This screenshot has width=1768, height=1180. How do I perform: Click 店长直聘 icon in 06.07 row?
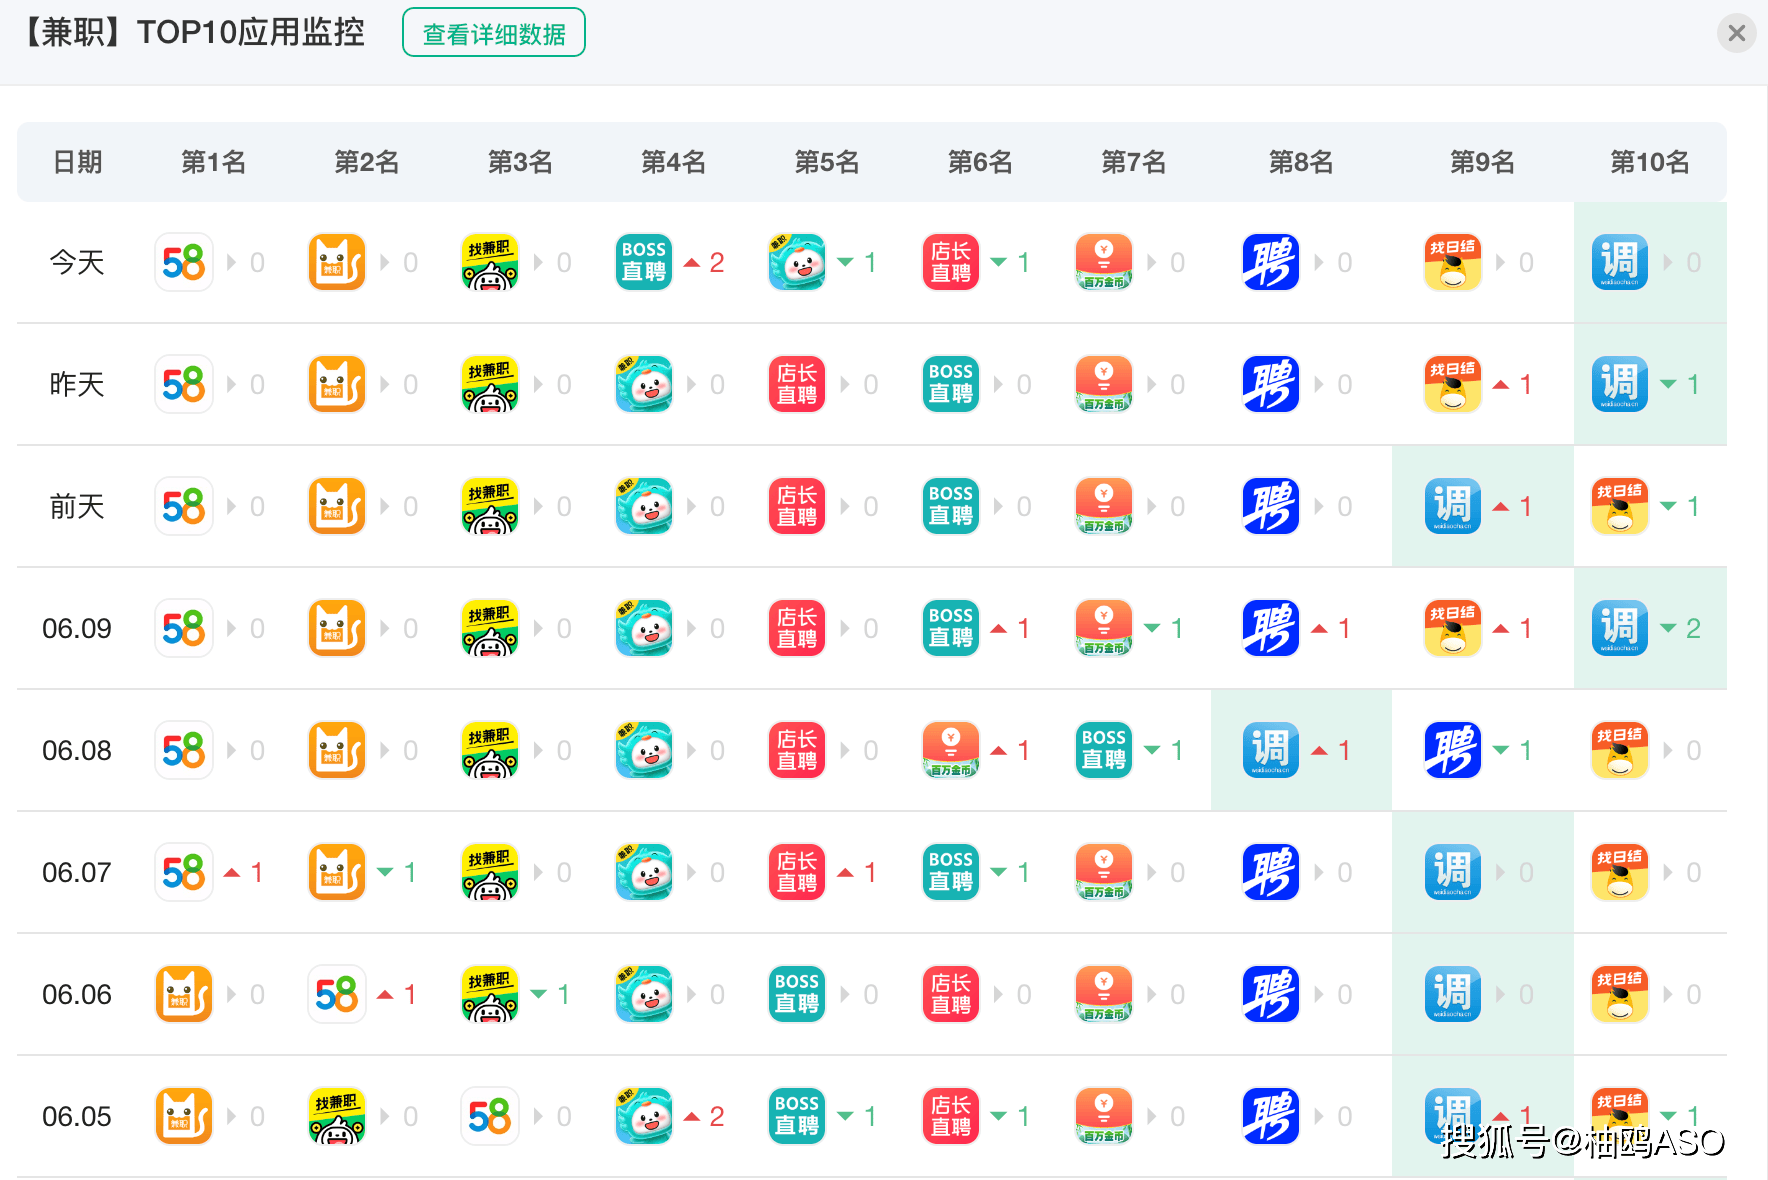click(797, 872)
